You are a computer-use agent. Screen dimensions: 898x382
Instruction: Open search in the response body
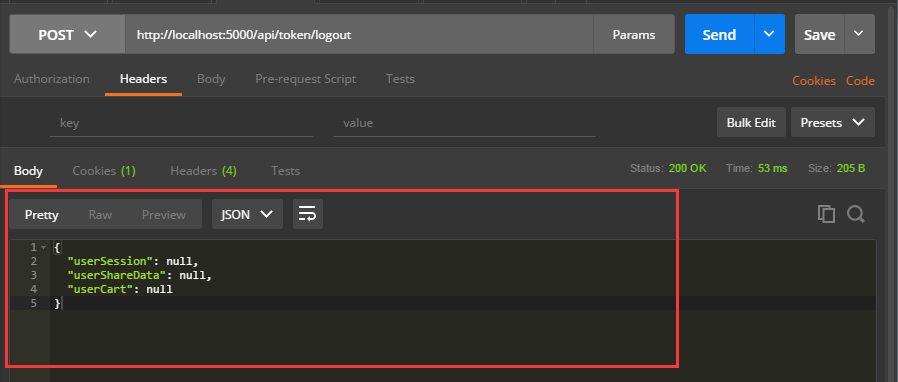(856, 214)
